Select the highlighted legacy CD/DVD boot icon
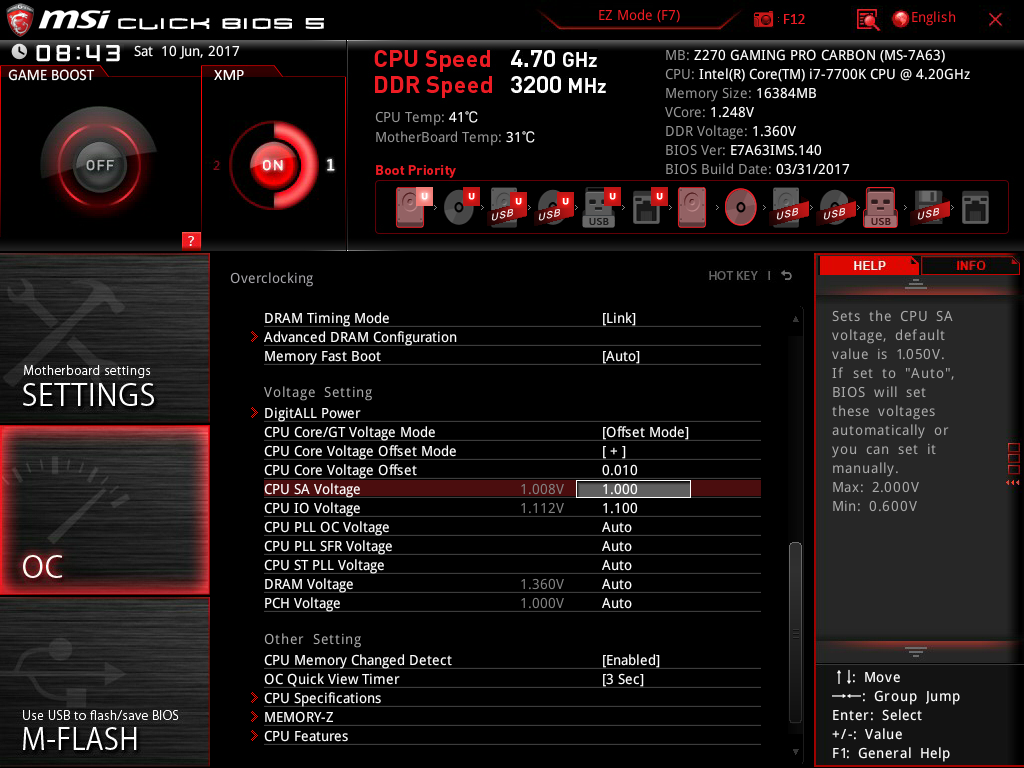Viewport: 1024px width, 768px height. [741, 207]
